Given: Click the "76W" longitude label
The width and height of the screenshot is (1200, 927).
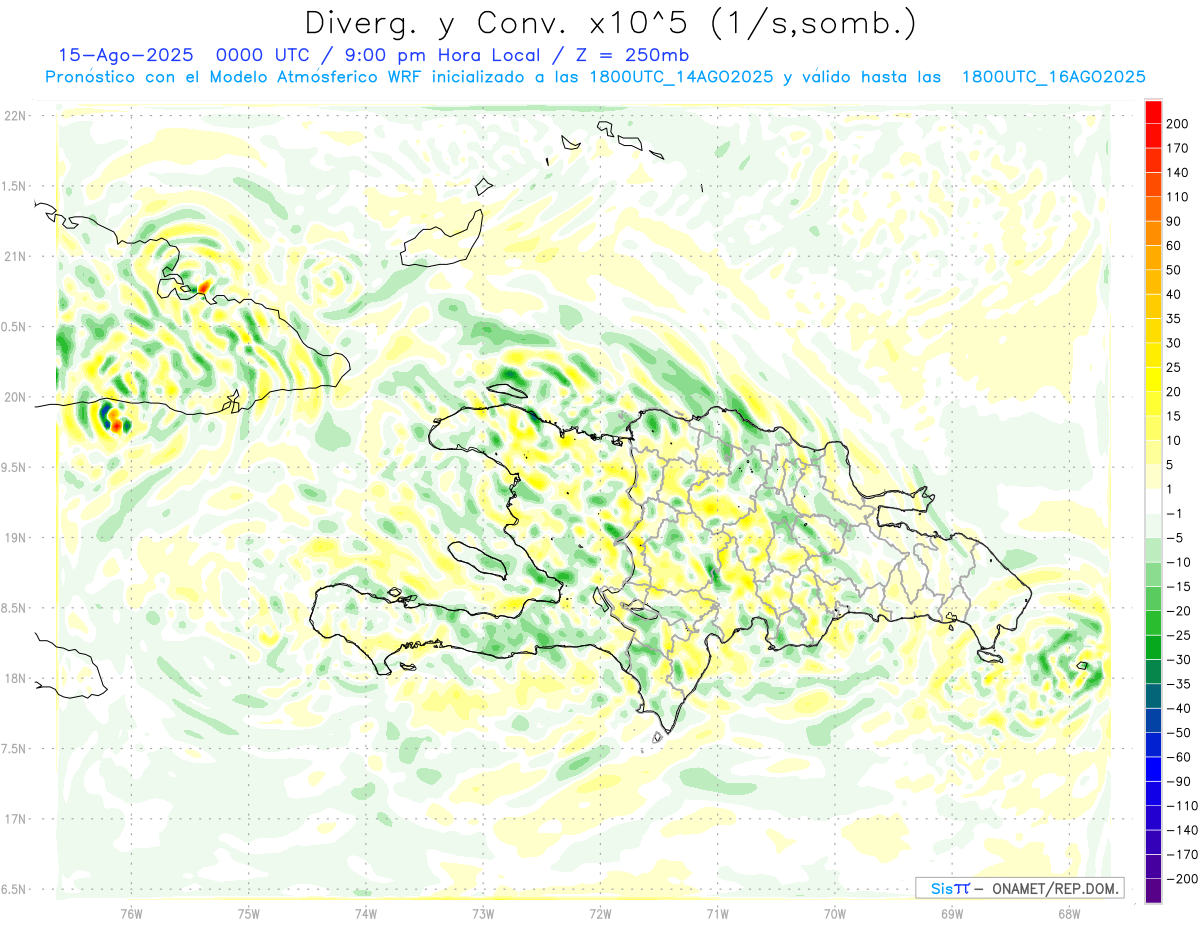Looking at the screenshot, I should [131, 913].
